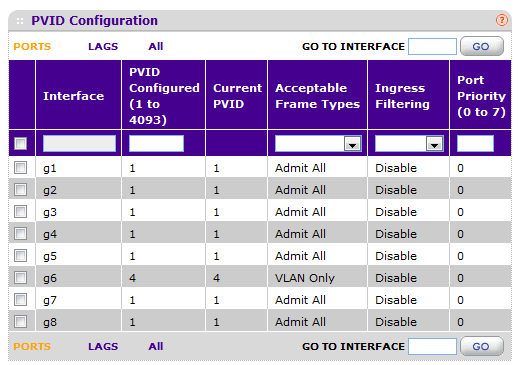Viewport: 518px width, 365px height.
Task: Click the Port Priority input field
Action: pyautogui.click(x=475, y=144)
